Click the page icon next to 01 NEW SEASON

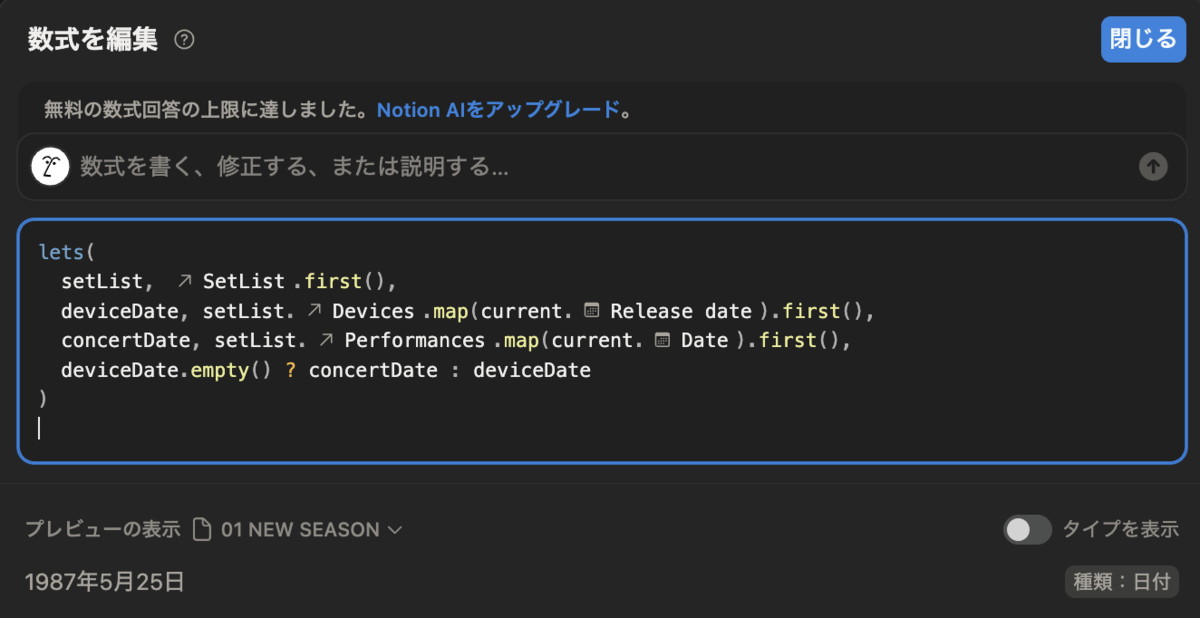(x=202, y=530)
